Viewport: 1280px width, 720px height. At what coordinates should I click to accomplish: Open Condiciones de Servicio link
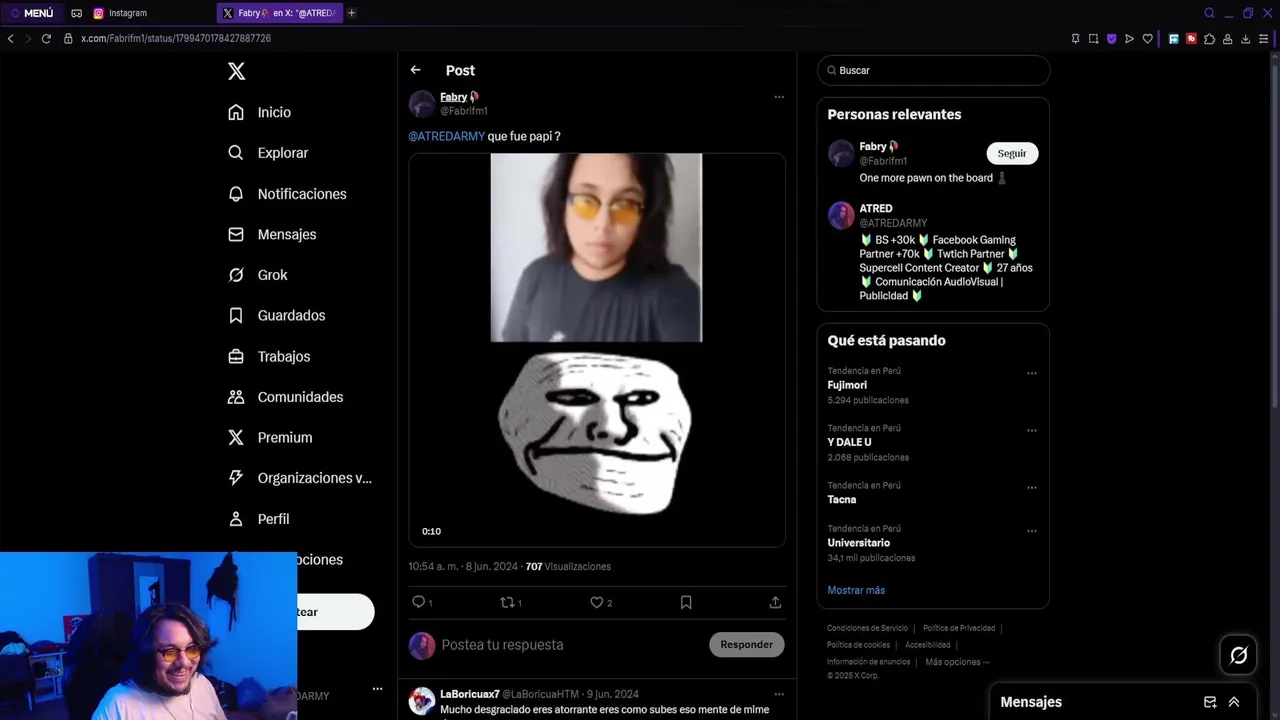tap(867, 628)
